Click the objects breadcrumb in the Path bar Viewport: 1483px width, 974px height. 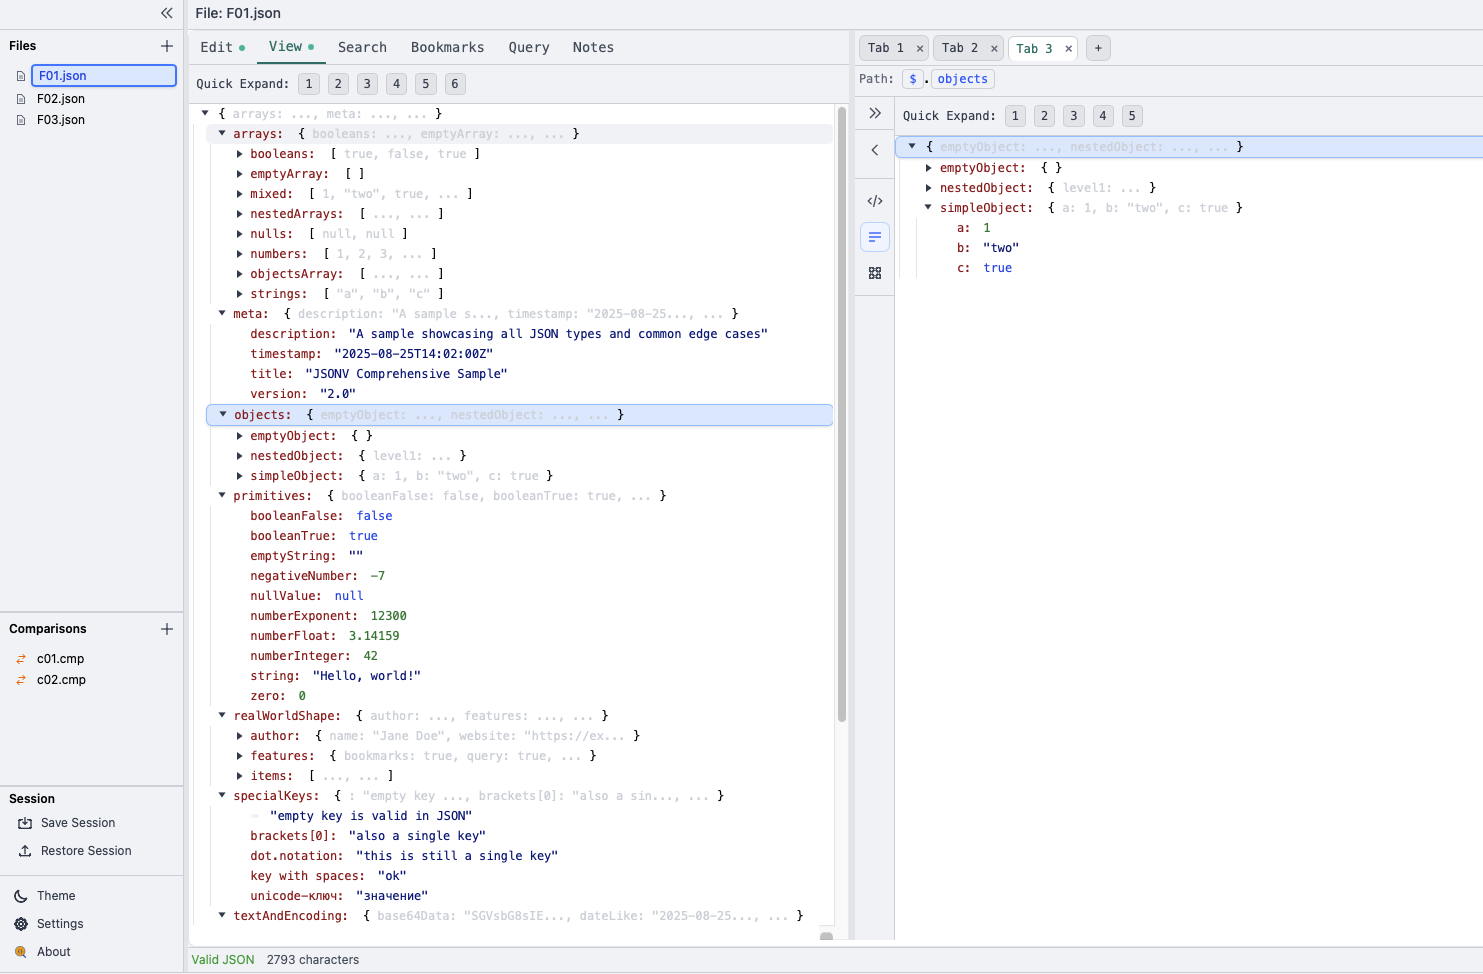(961, 78)
